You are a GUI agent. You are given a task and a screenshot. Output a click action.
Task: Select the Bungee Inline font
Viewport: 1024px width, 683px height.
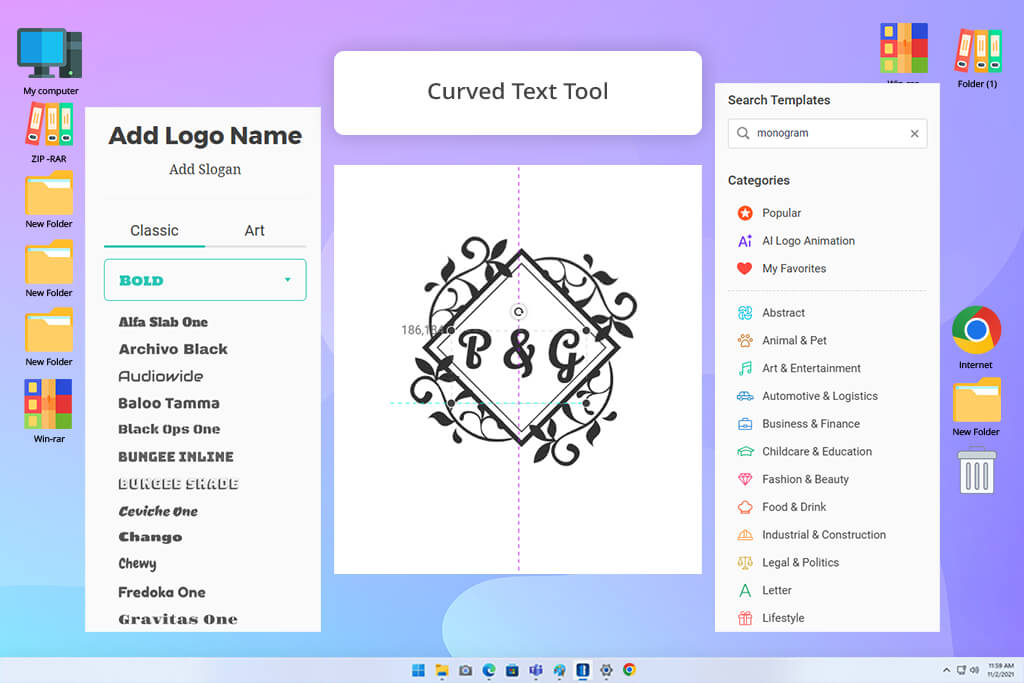pyautogui.click(x=176, y=456)
